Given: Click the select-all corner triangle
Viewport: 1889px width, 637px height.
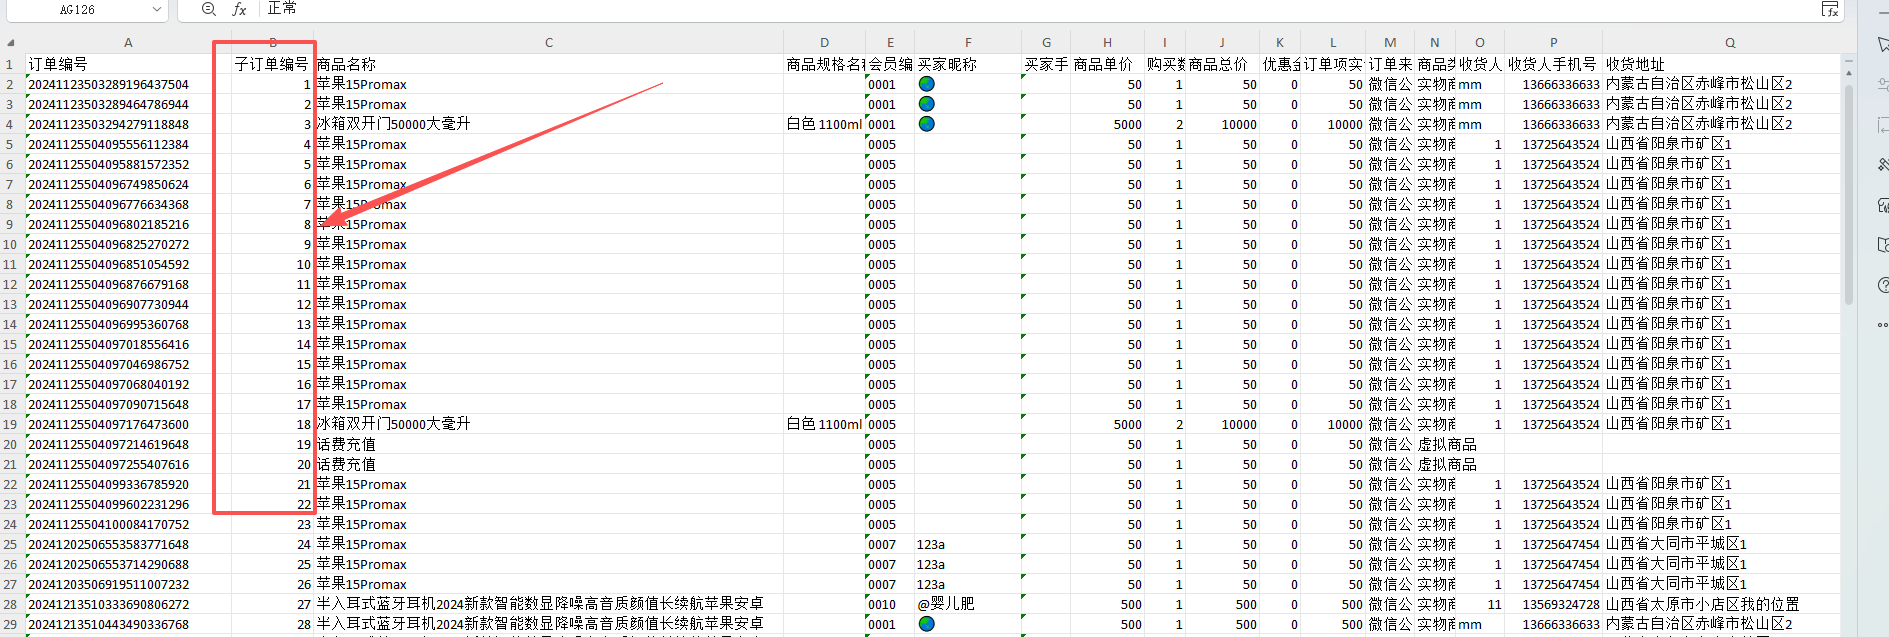Looking at the screenshot, I should [x=10, y=43].
